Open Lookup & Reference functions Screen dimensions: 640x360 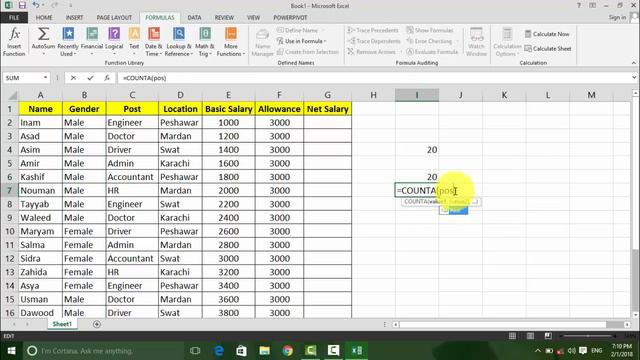(179, 42)
